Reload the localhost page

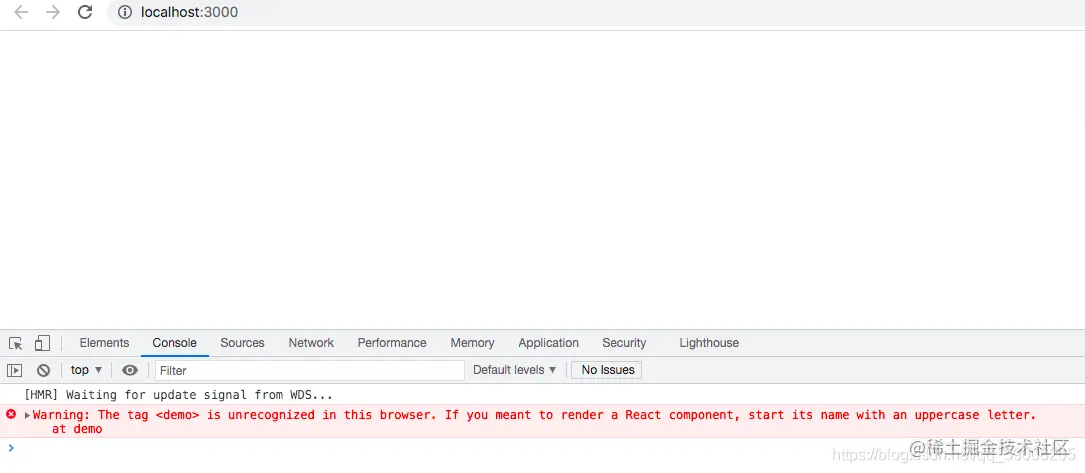pos(85,12)
